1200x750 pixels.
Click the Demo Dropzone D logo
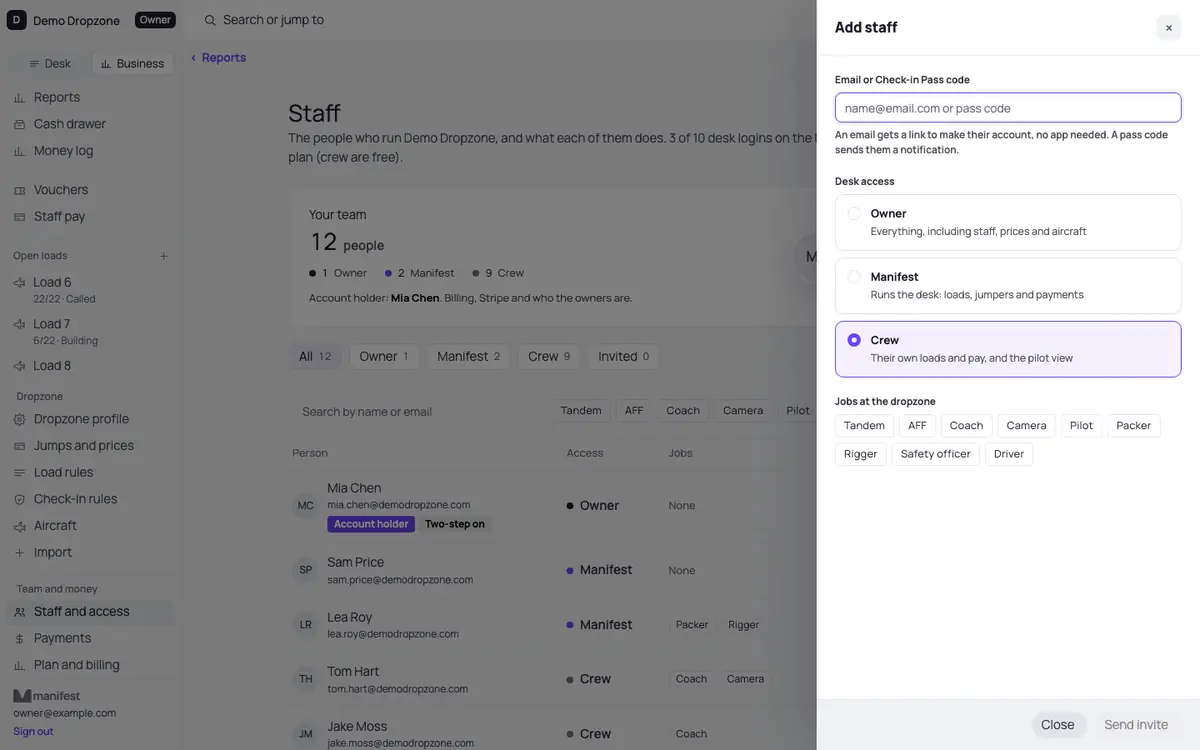[17, 20]
